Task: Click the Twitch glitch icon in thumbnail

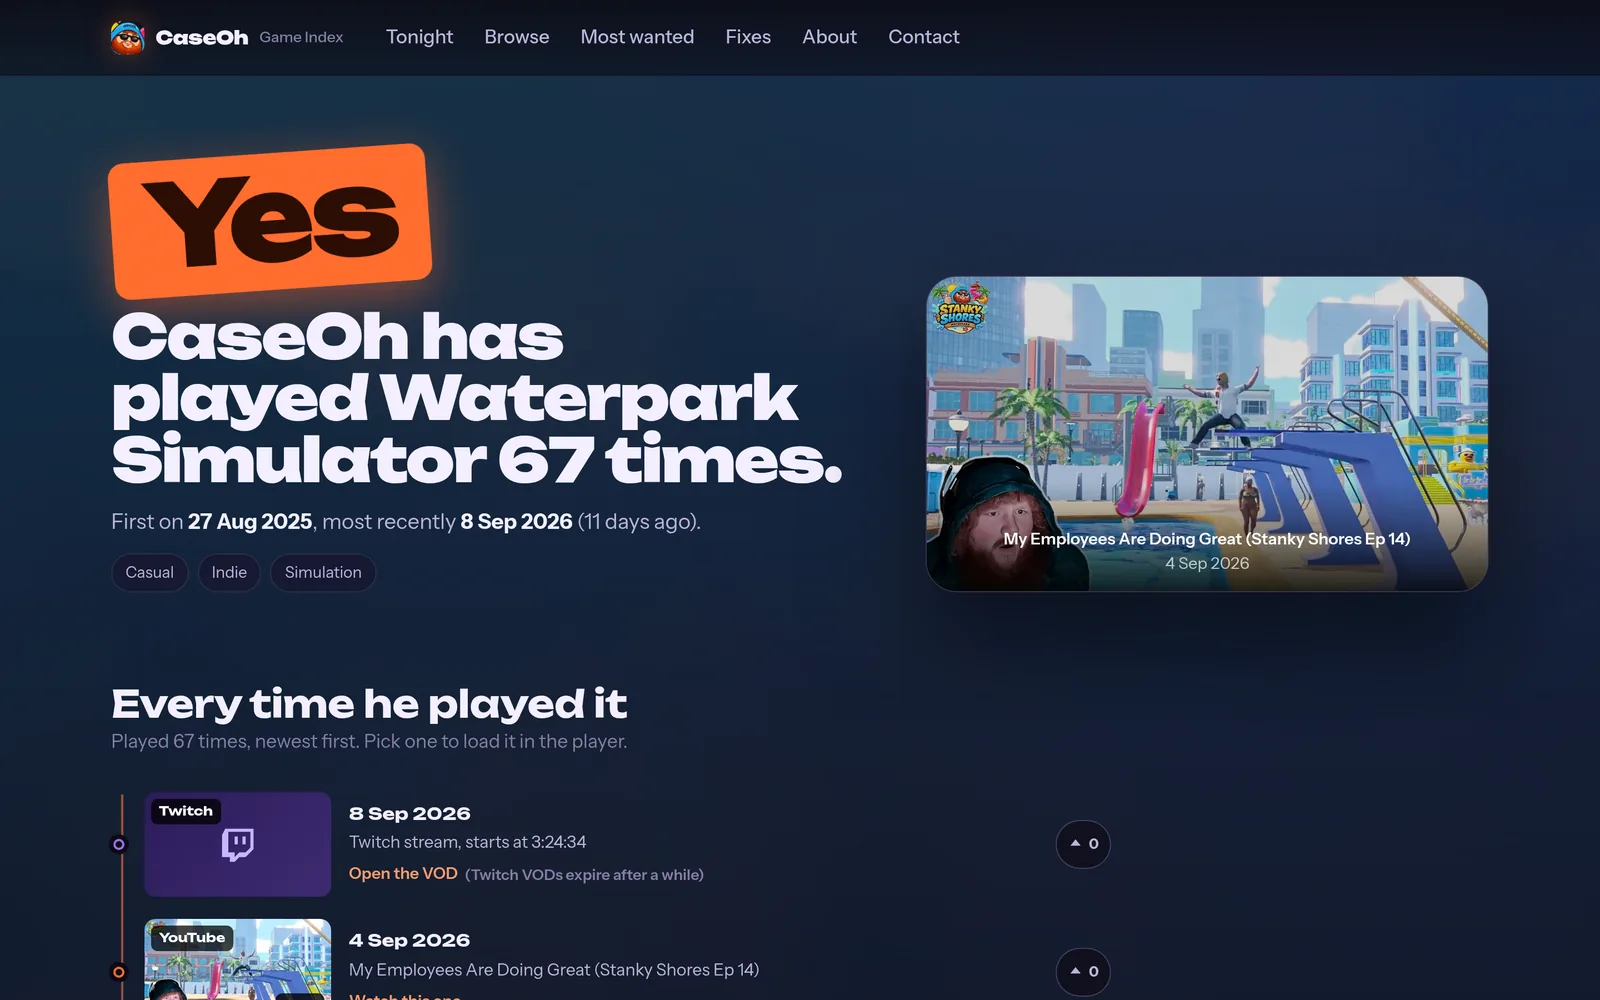Action: 238,845
